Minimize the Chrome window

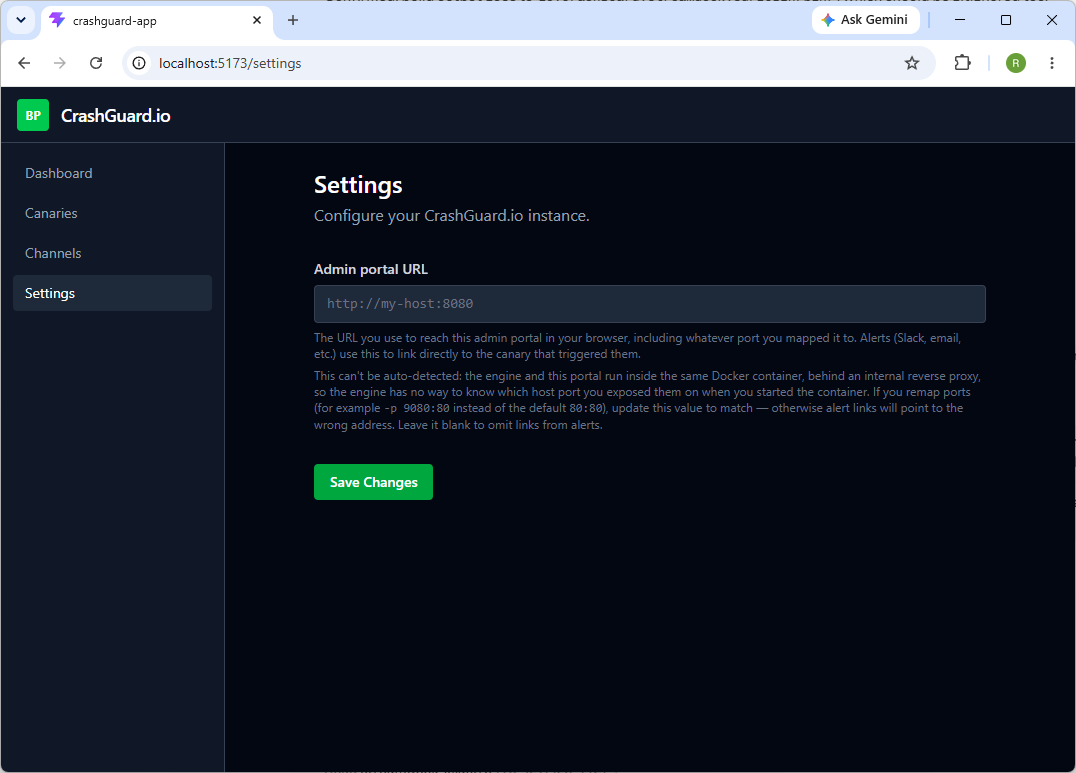[960, 20]
